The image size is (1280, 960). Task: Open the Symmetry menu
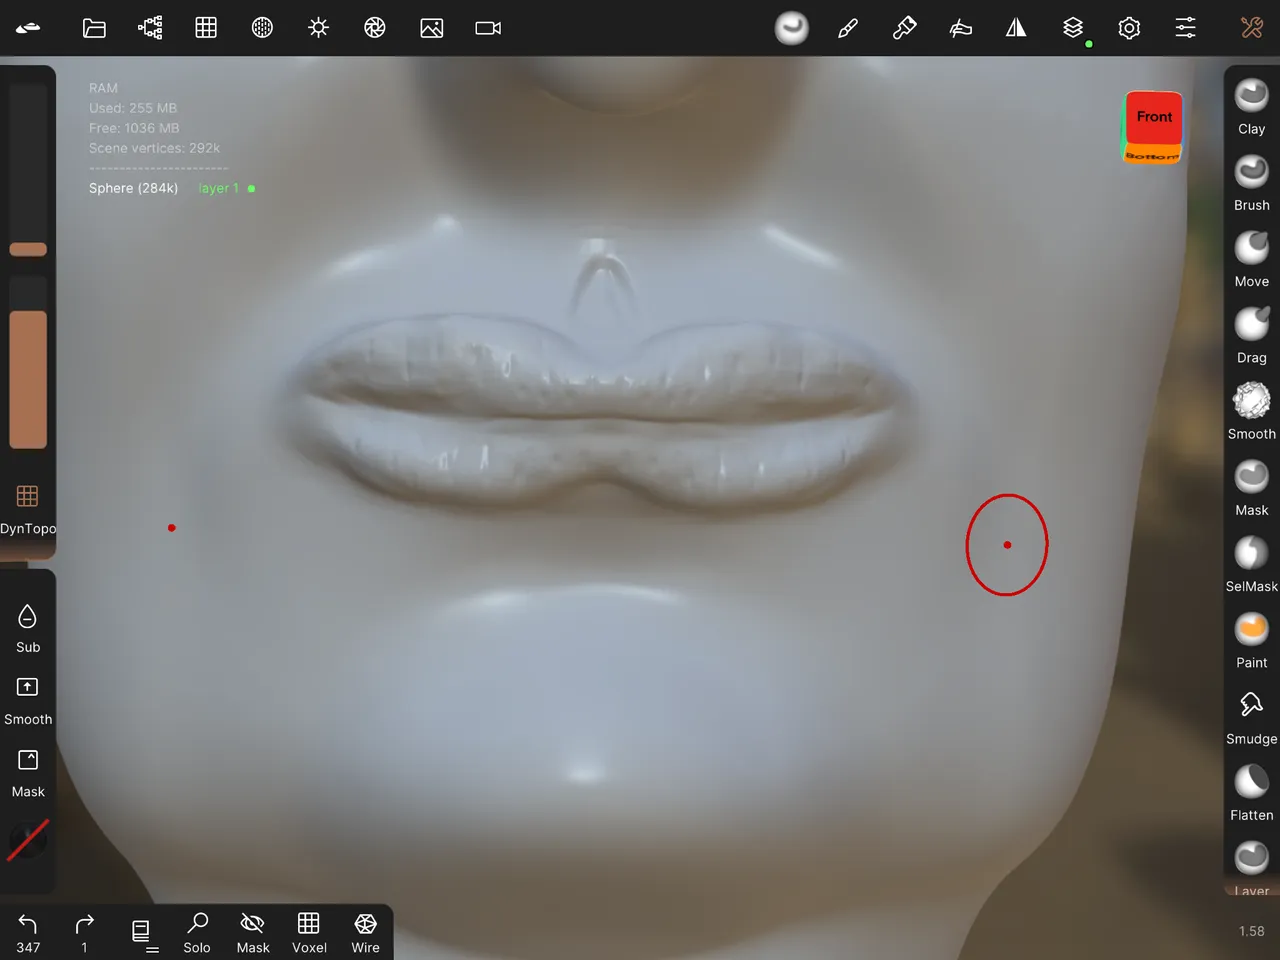[x=1016, y=28]
